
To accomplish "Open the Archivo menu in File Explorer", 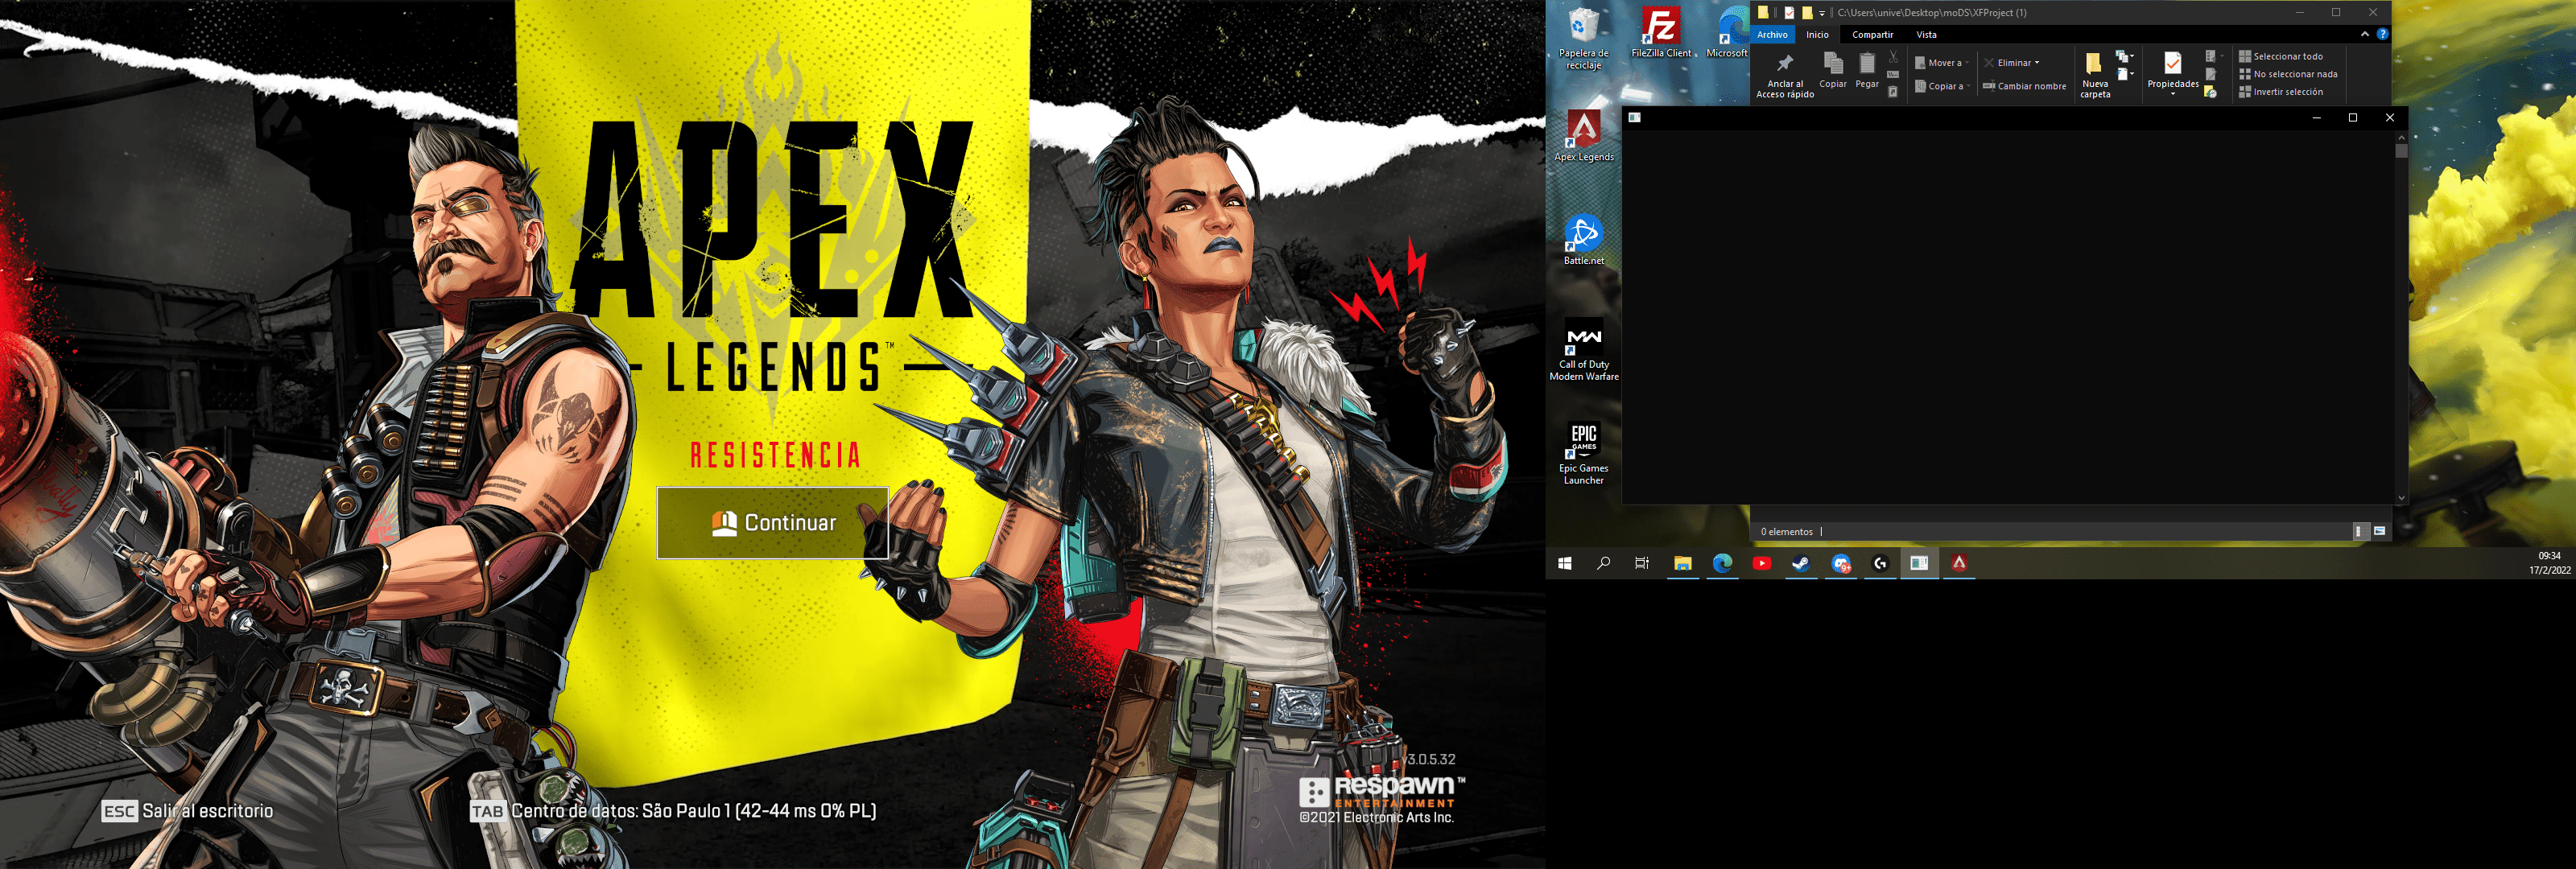I will (1773, 34).
